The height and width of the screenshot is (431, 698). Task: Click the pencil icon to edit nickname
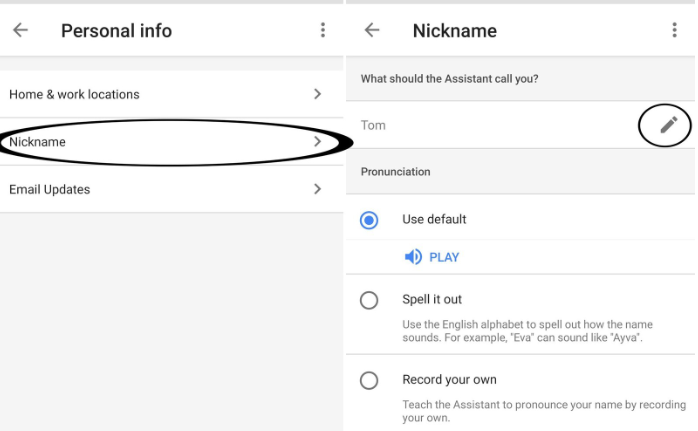(x=668, y=125)
